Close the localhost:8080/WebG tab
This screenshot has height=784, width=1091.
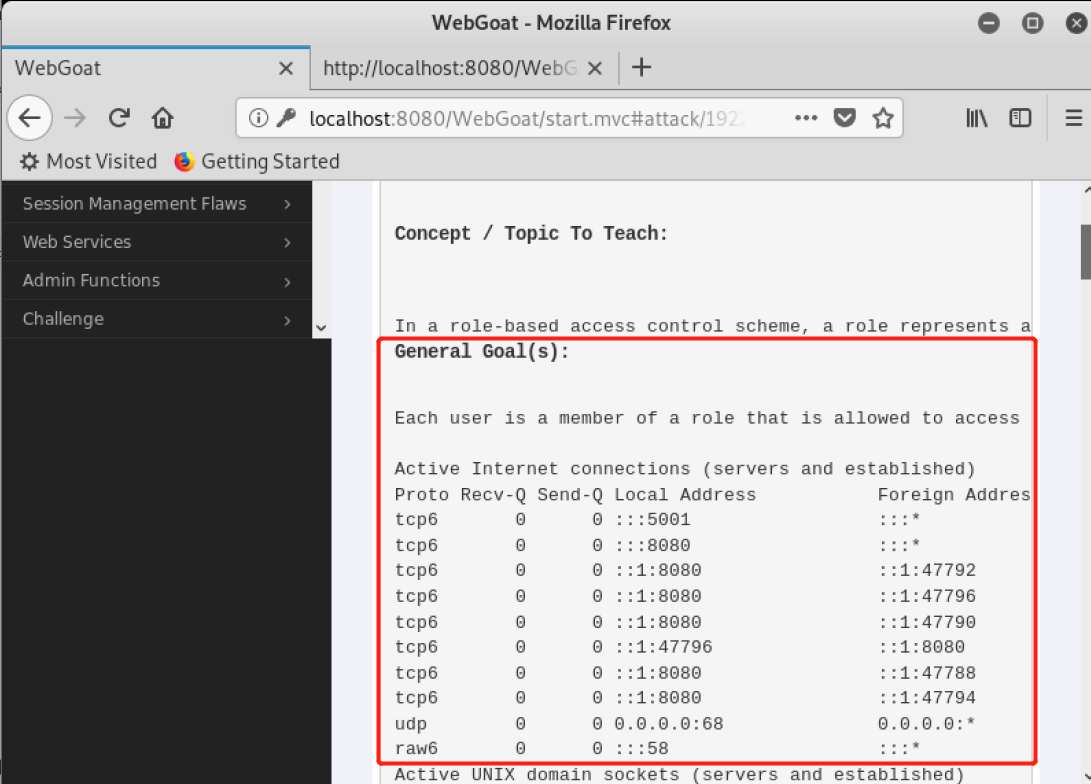pyautogui.click(x=595, y=68)
